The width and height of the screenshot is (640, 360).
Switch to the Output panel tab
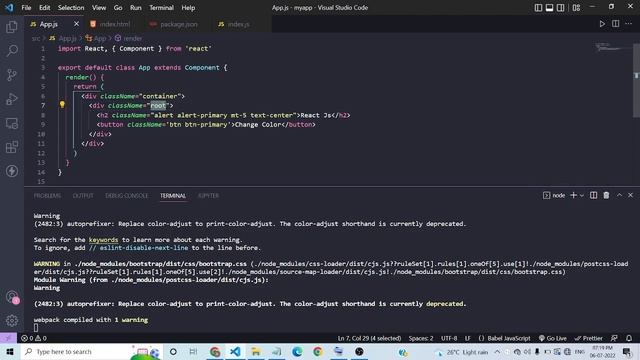click(83, 196)
